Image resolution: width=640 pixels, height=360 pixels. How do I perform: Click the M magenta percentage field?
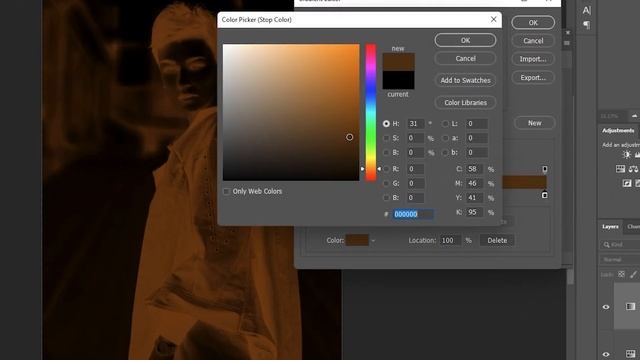tap(475, 184)
